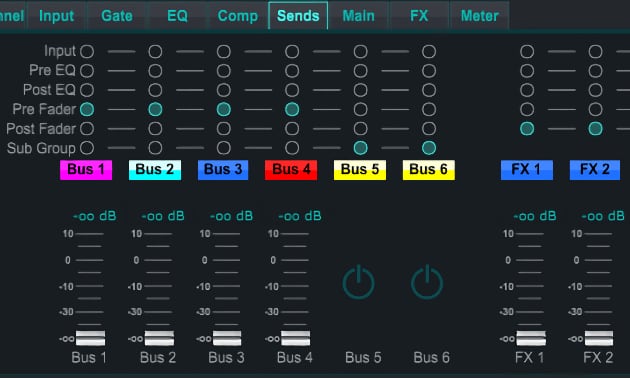630x378 pixels.
Task: Open the Meter tab
Action: tap(479, 16)
